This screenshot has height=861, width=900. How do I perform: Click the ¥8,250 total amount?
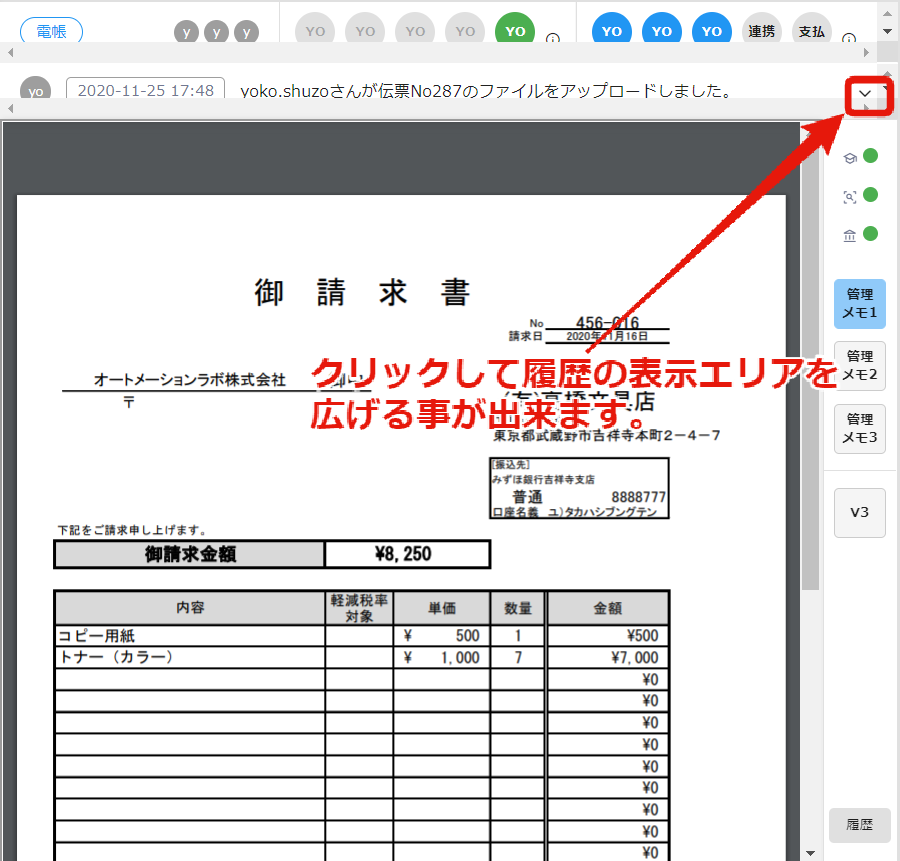(x=408, y=554)
